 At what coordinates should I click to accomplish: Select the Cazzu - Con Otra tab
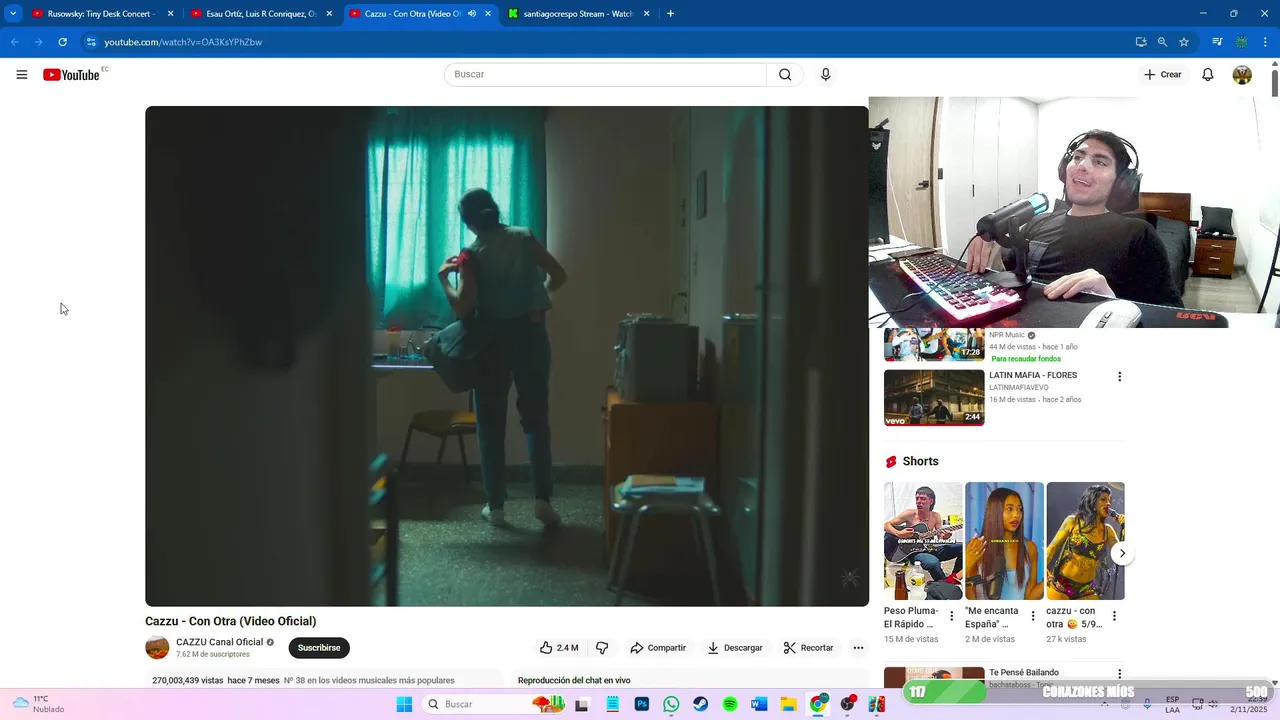point(420,14)
